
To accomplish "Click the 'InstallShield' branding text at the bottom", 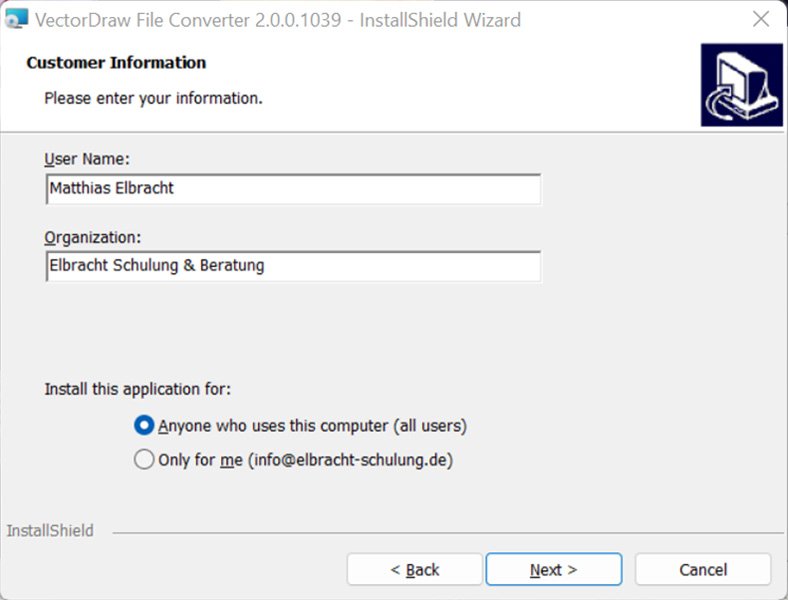I will pos(50,531).
